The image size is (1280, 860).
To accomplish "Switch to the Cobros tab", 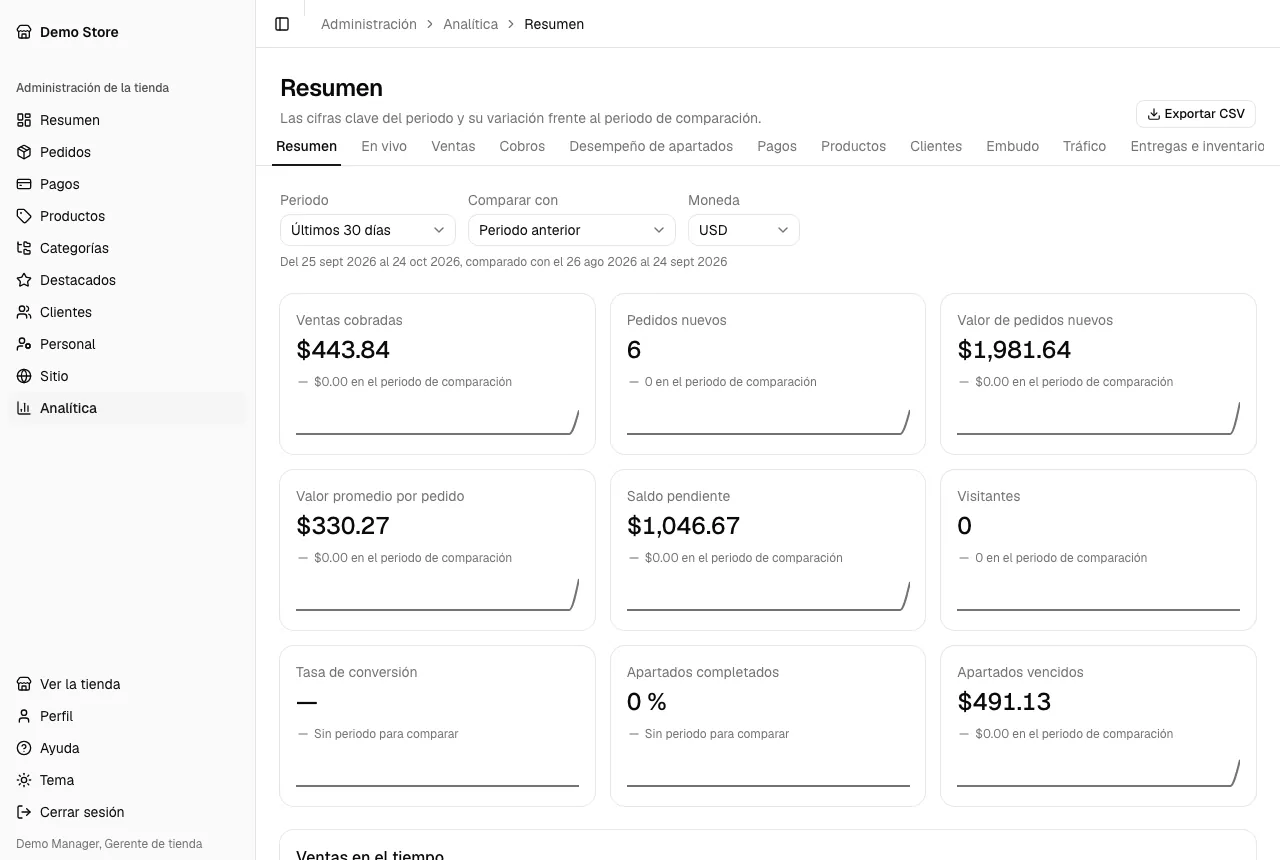I will [x=522, y=146].
